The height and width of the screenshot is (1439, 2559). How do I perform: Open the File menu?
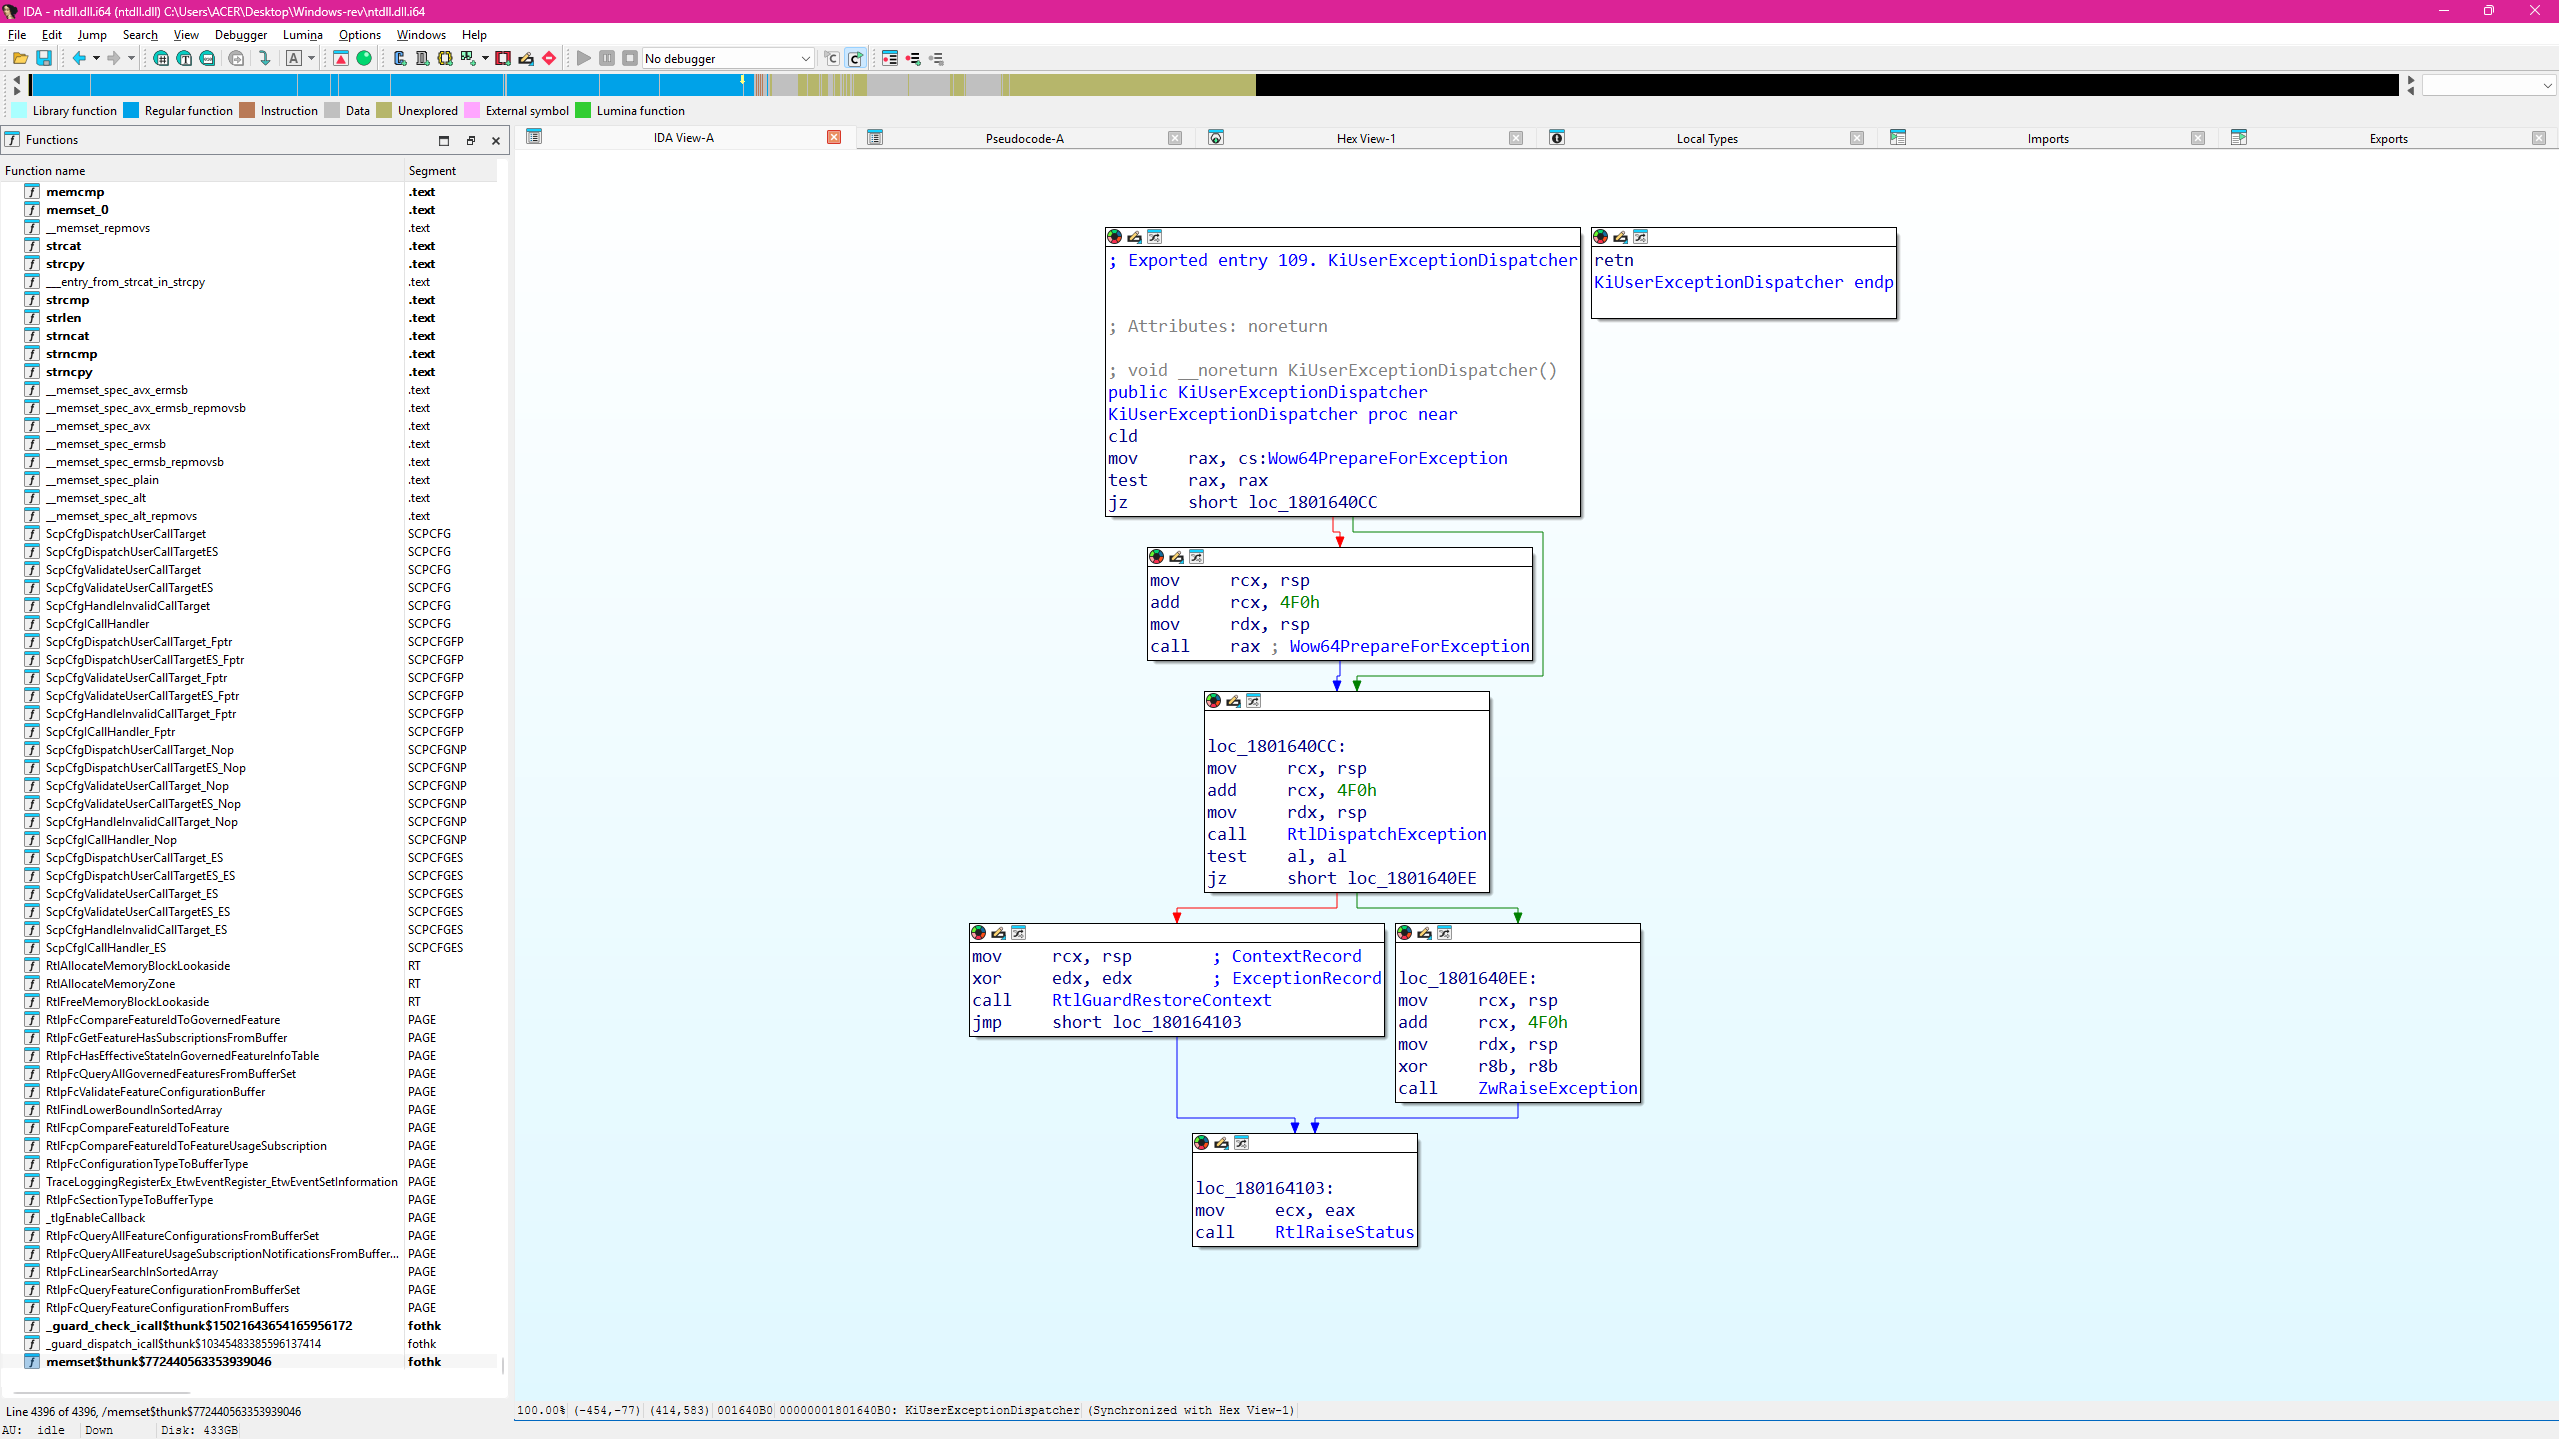tap(17, 34)
